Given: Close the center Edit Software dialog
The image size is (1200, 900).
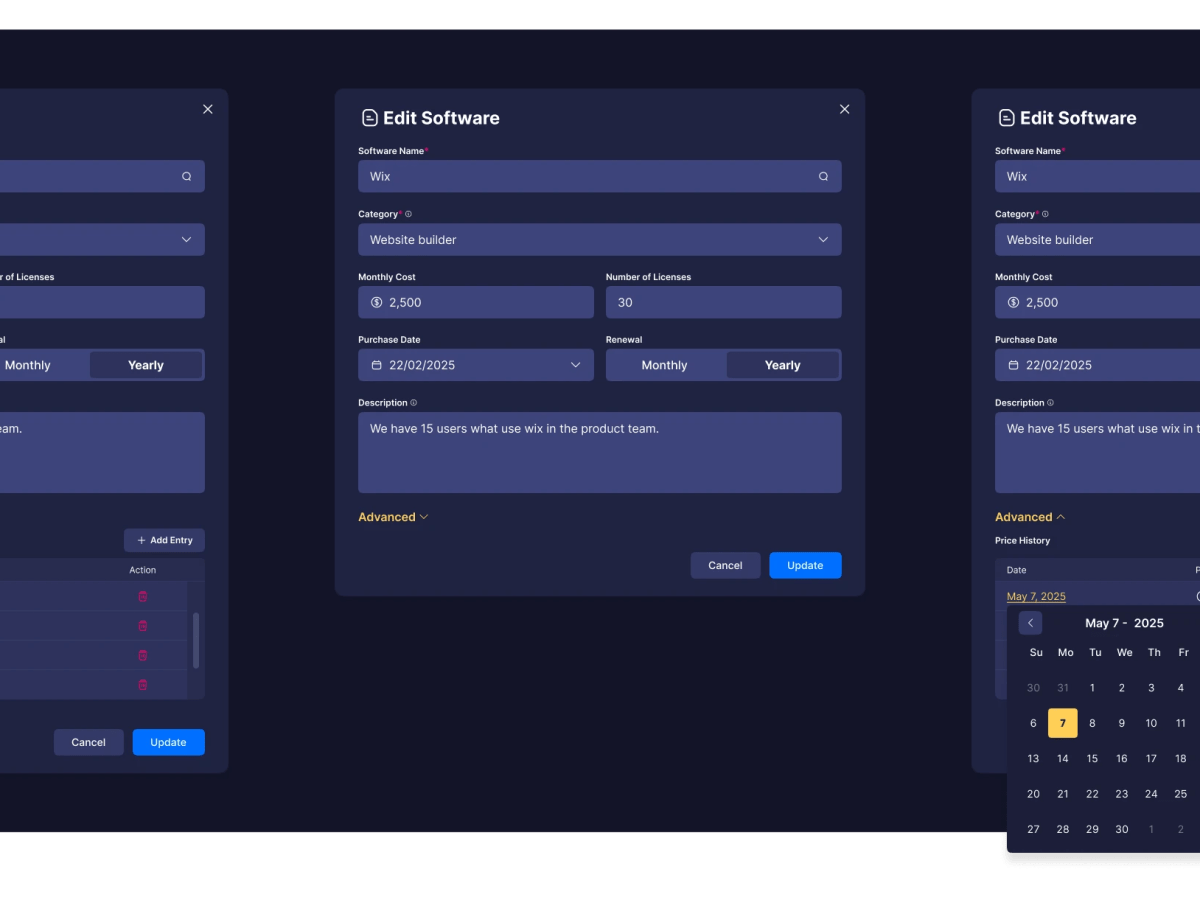Looking at the screenshot, I should tap(844, 109).
